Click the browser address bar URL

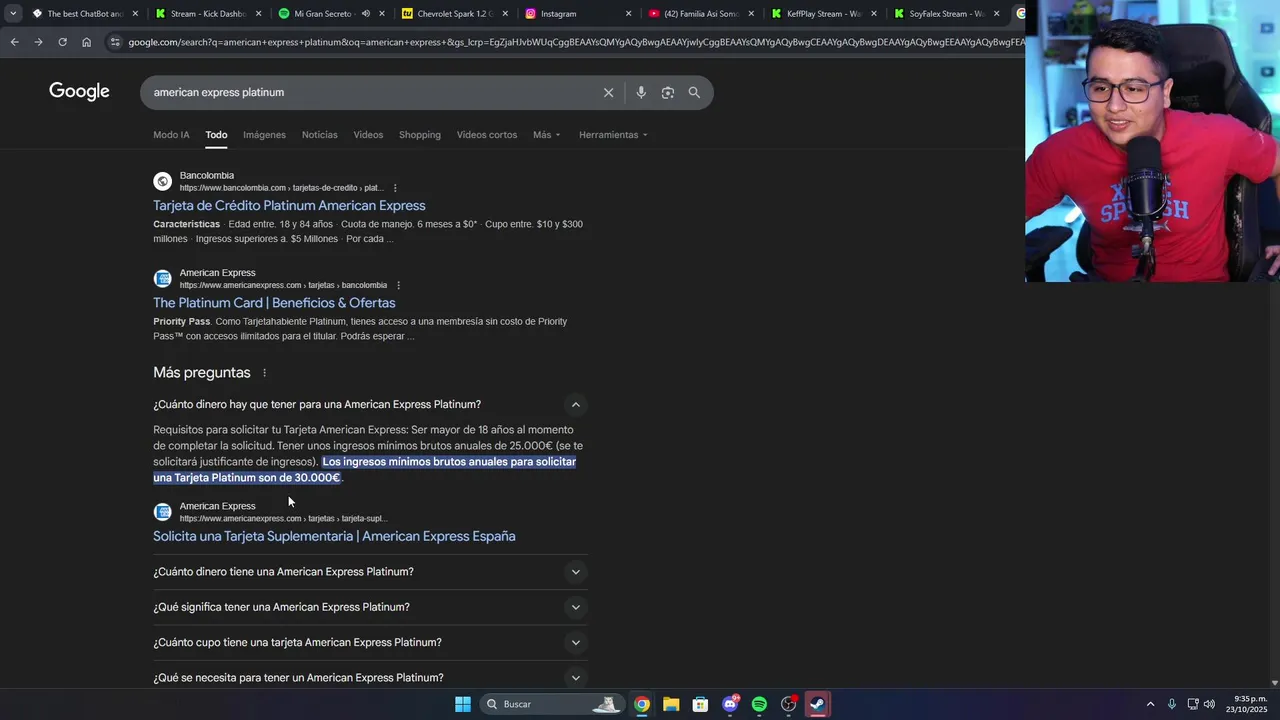[x=575, y=42]
